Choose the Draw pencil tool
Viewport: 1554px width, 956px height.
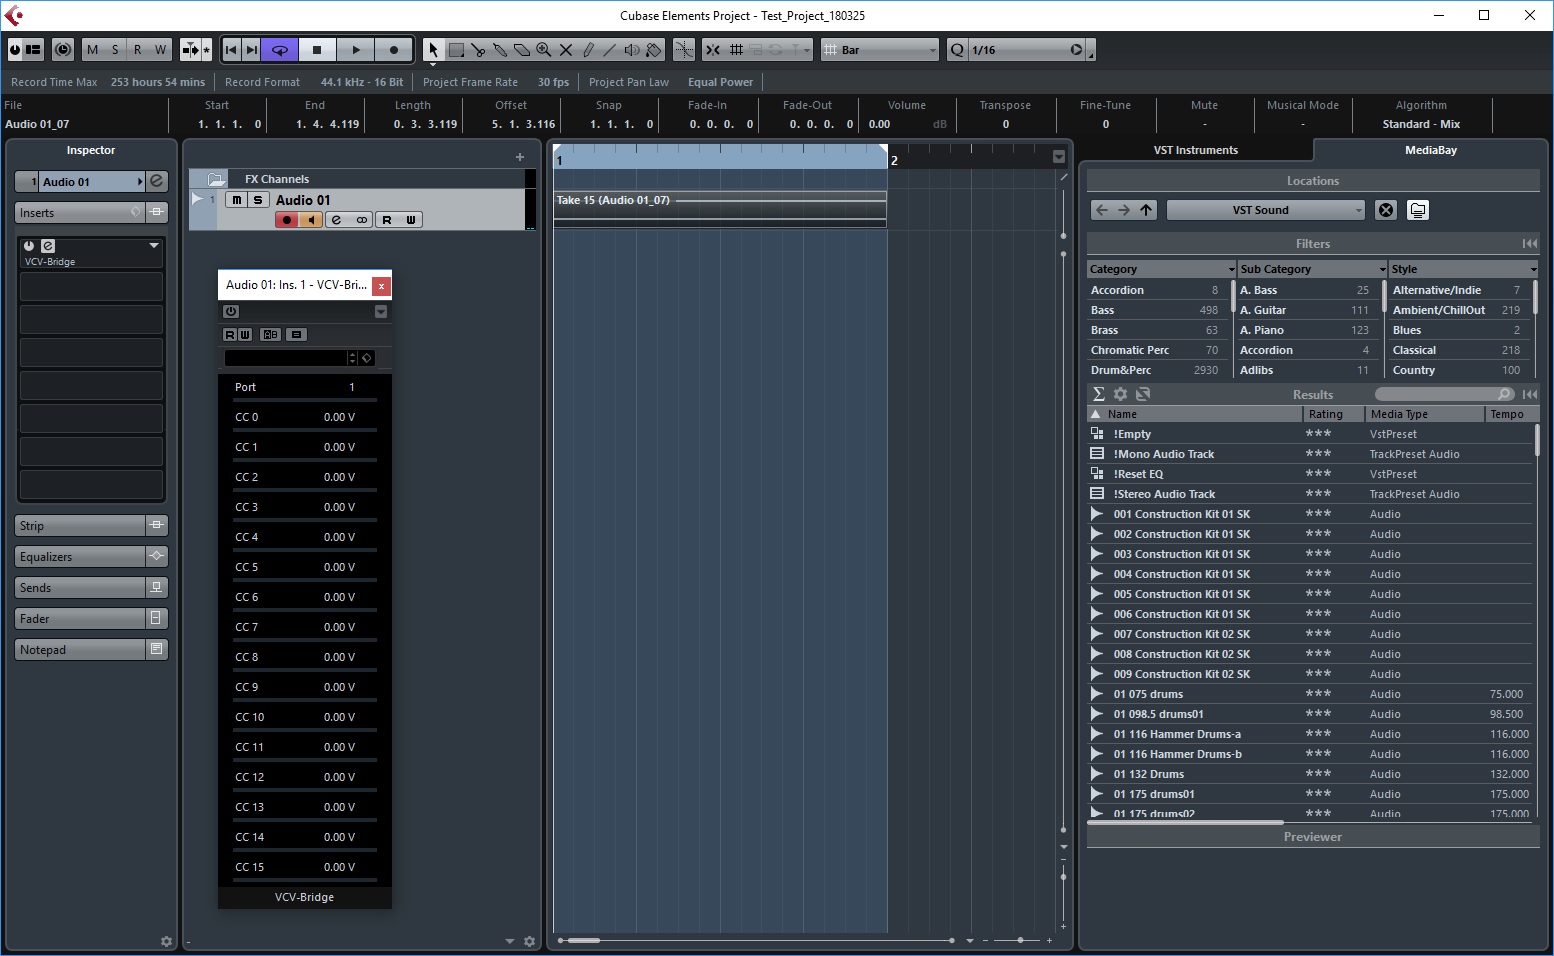[x=588, y=50]
